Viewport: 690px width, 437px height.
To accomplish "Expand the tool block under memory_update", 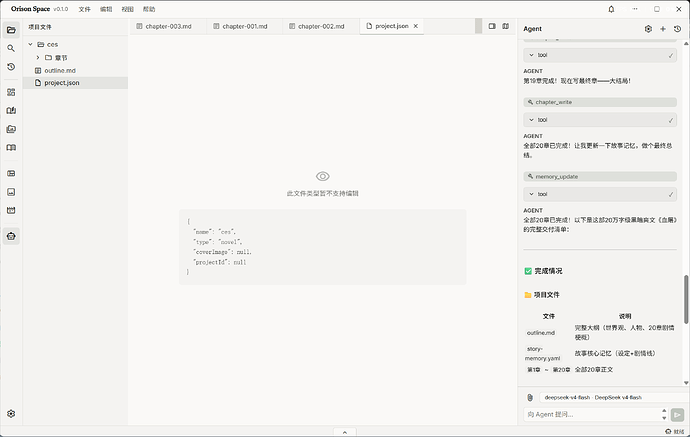I will [600, 194].
